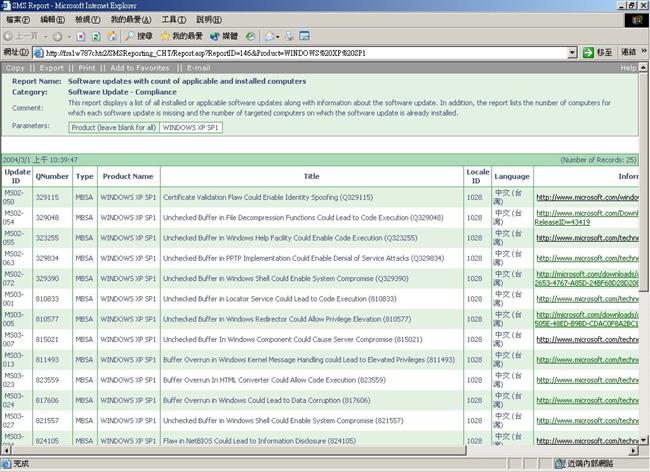Screen dimensions: 650x472
Task: Open the 檔案(F) File menu
Action: 18,19
